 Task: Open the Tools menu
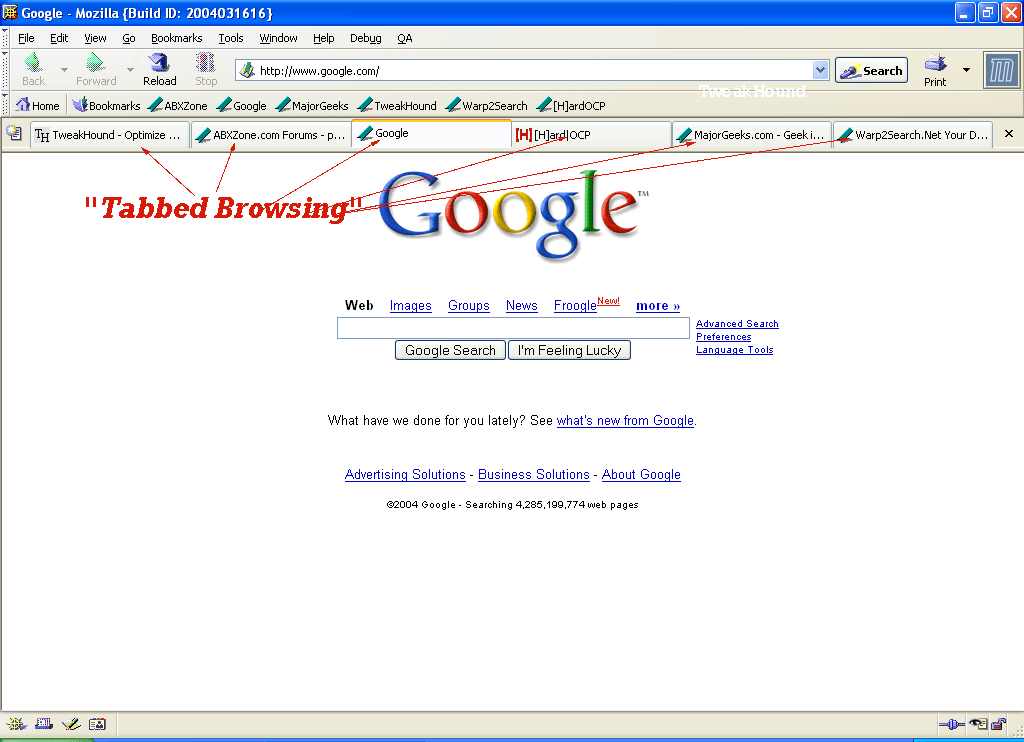pos(231,38)
